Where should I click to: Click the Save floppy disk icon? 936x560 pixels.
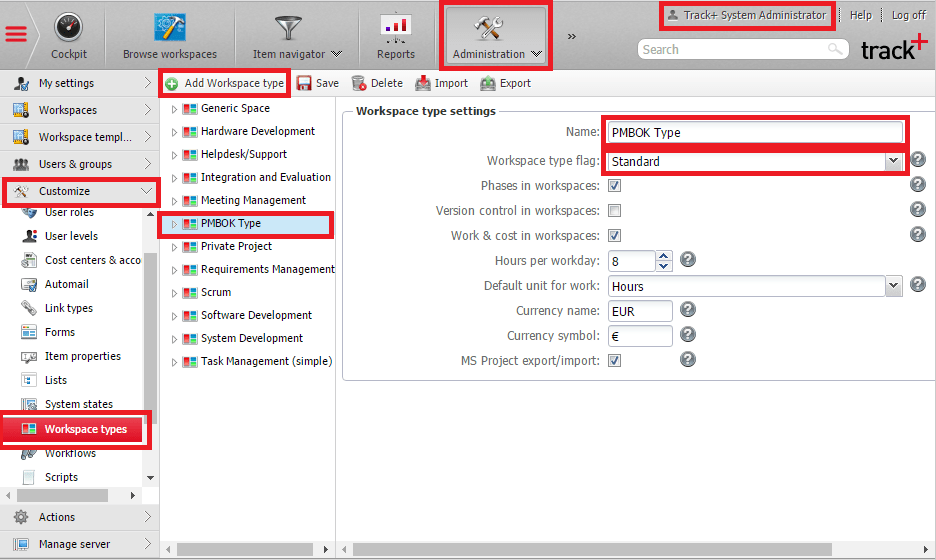point(304,83)
